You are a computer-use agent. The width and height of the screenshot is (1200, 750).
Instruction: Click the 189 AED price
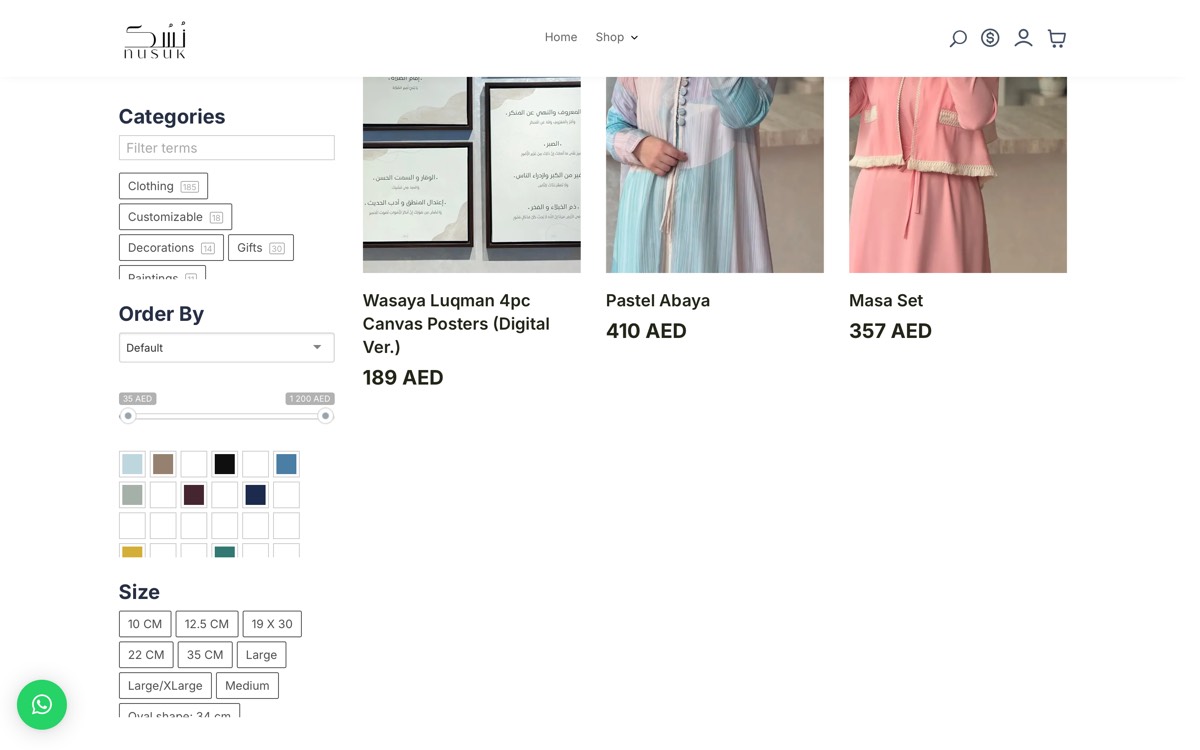(403, 378)
